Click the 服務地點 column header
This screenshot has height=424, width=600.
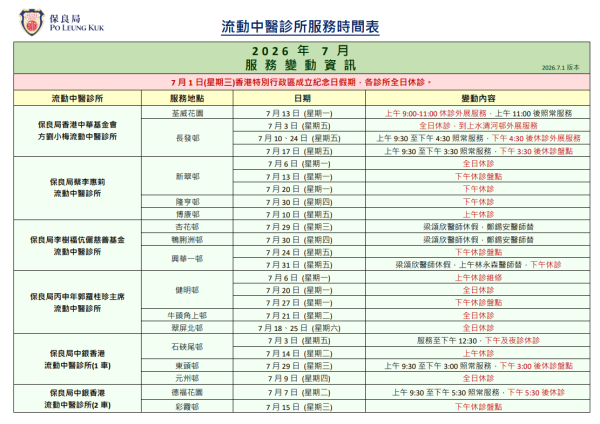click(x=187, y=98)
